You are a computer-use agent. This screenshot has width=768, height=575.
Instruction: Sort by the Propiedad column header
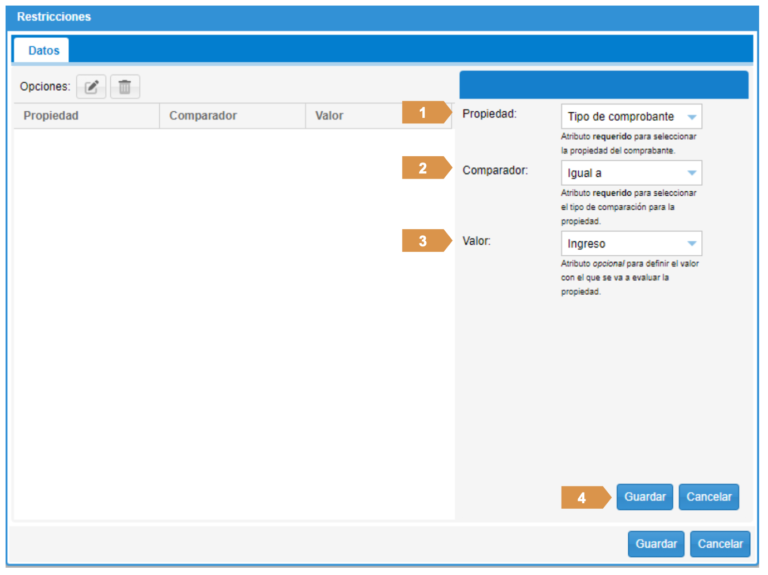pyautogui.click(x=51, y=116)
